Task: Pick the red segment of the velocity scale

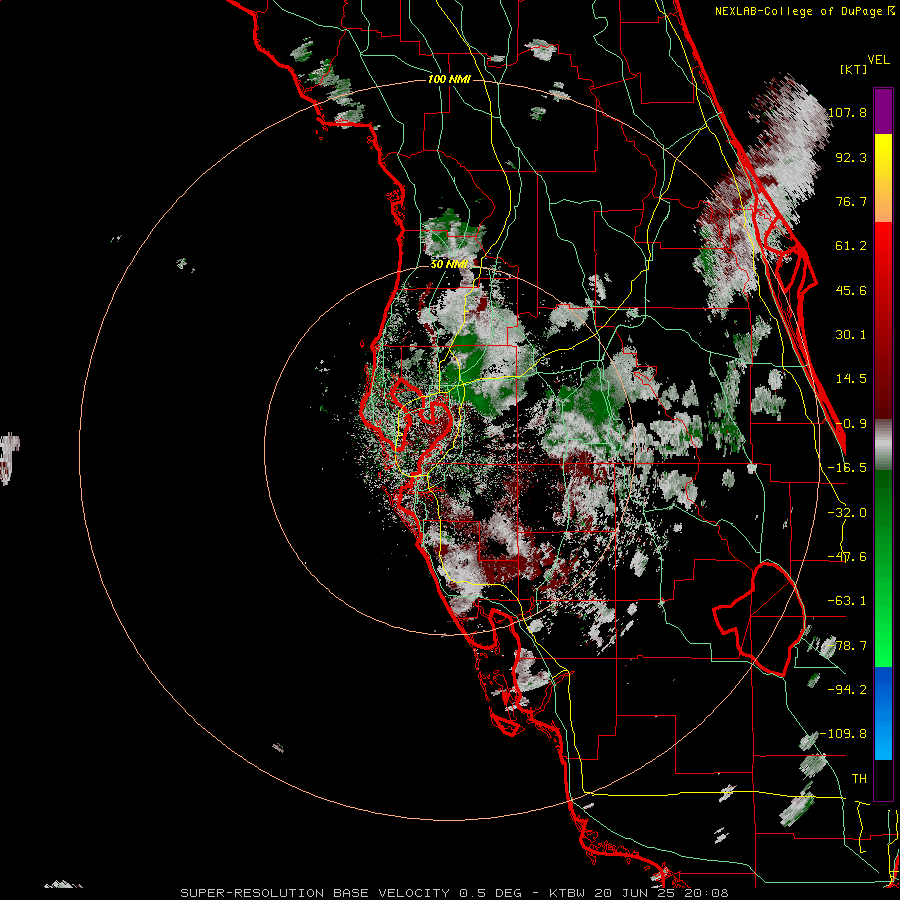Action: pyautogui.click(x=883, y=320)
